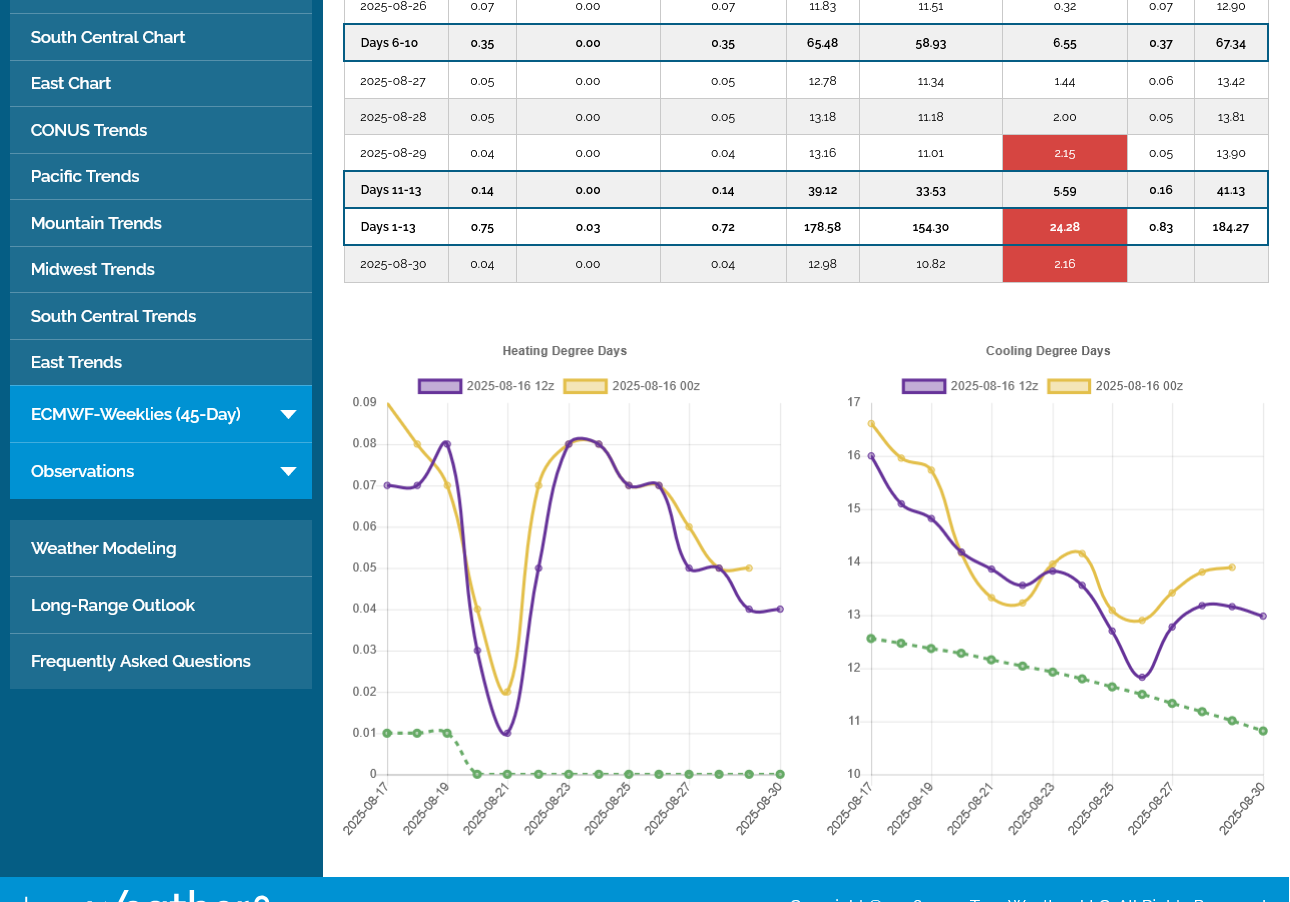
Task: Open Pacific Trends in sidebar
Action: pos(85,176)
